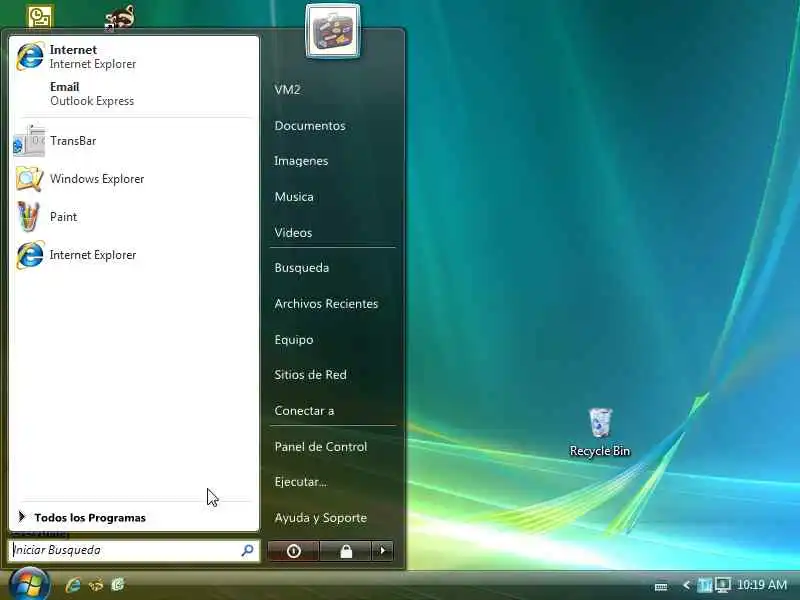
Task: Open Internet Explorer from the pinned Internet entry
Action: click(134, 57)
